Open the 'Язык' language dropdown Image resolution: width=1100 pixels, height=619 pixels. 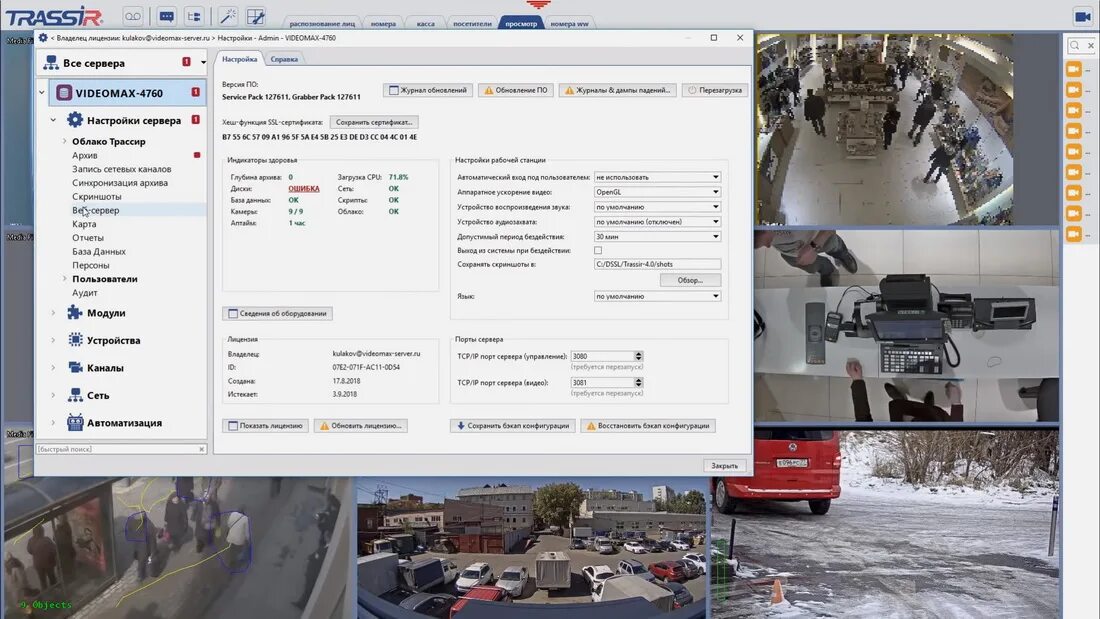657,296
